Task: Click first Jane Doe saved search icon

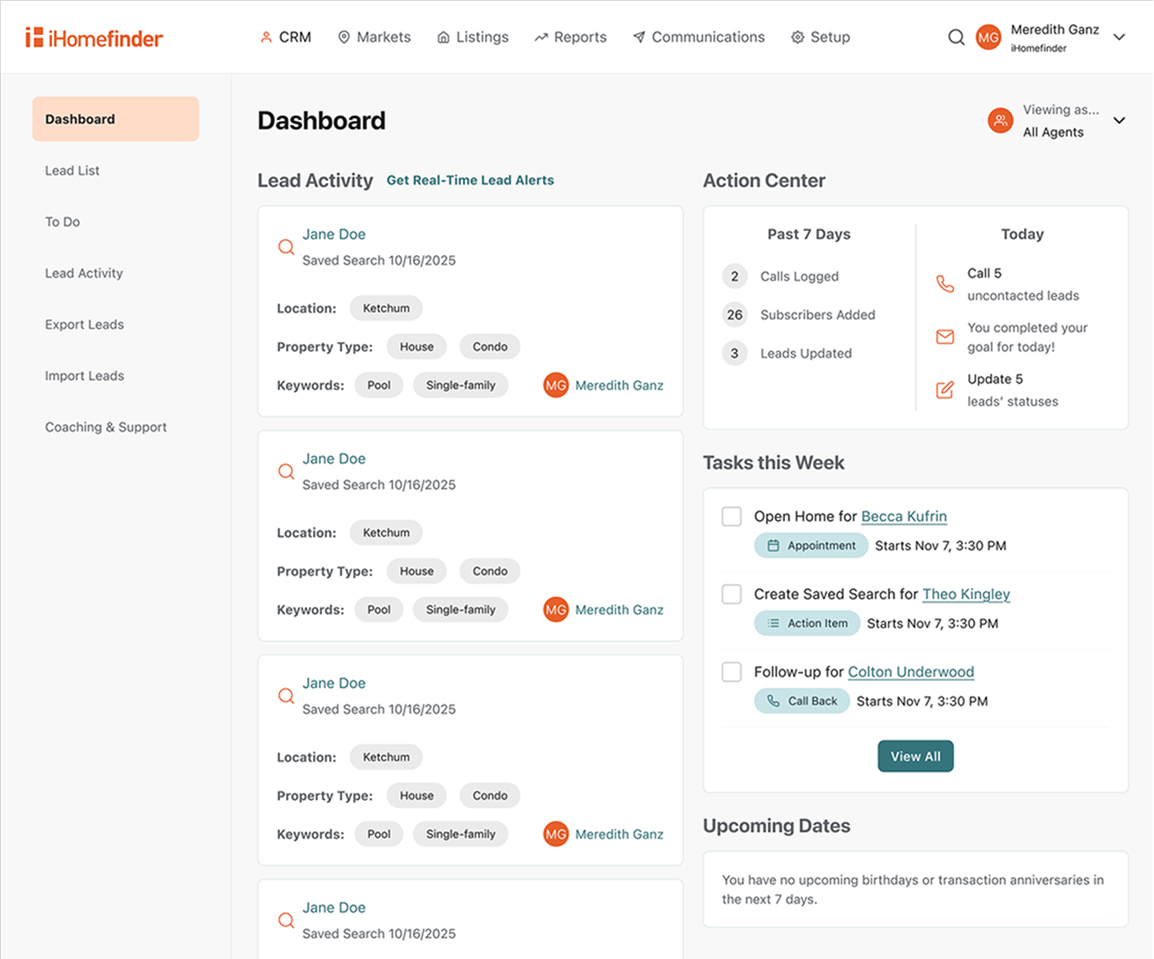Action: (286, 247)
